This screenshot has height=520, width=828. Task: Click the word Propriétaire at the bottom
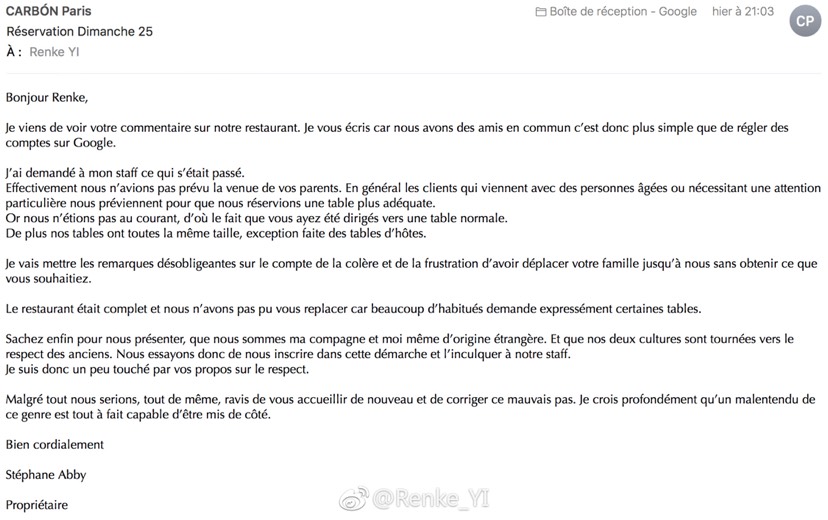[x=37, y=505]
